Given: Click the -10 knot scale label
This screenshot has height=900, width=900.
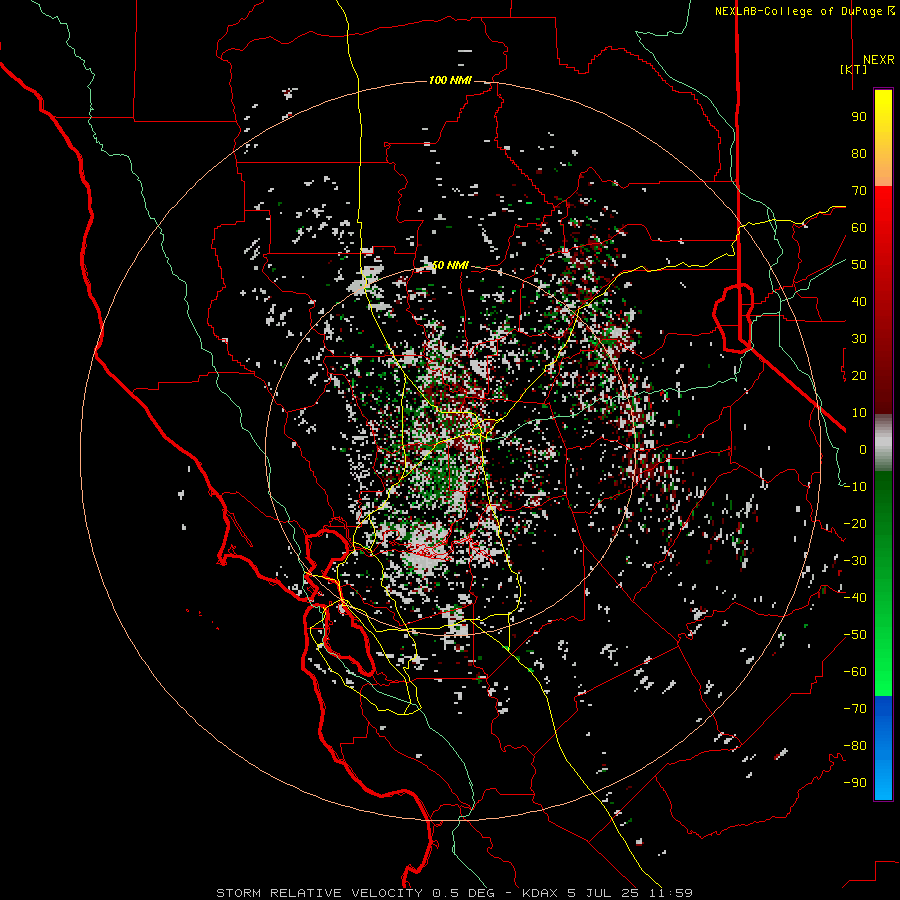Looking at the screenshot, I should tap(855, 487).
